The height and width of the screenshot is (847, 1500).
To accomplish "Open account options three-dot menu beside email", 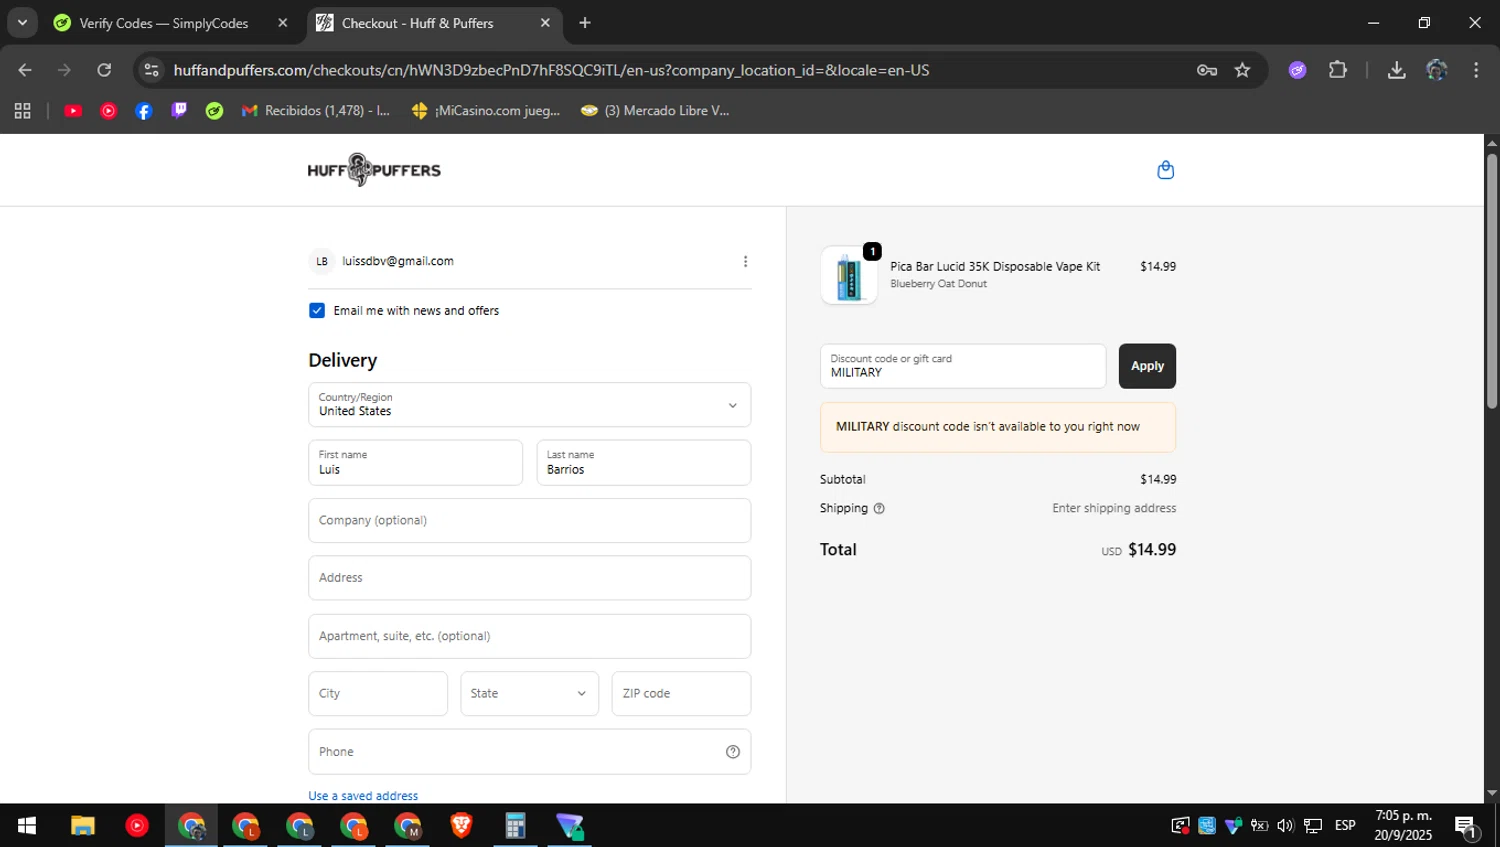I will click(x=745, y=262).
